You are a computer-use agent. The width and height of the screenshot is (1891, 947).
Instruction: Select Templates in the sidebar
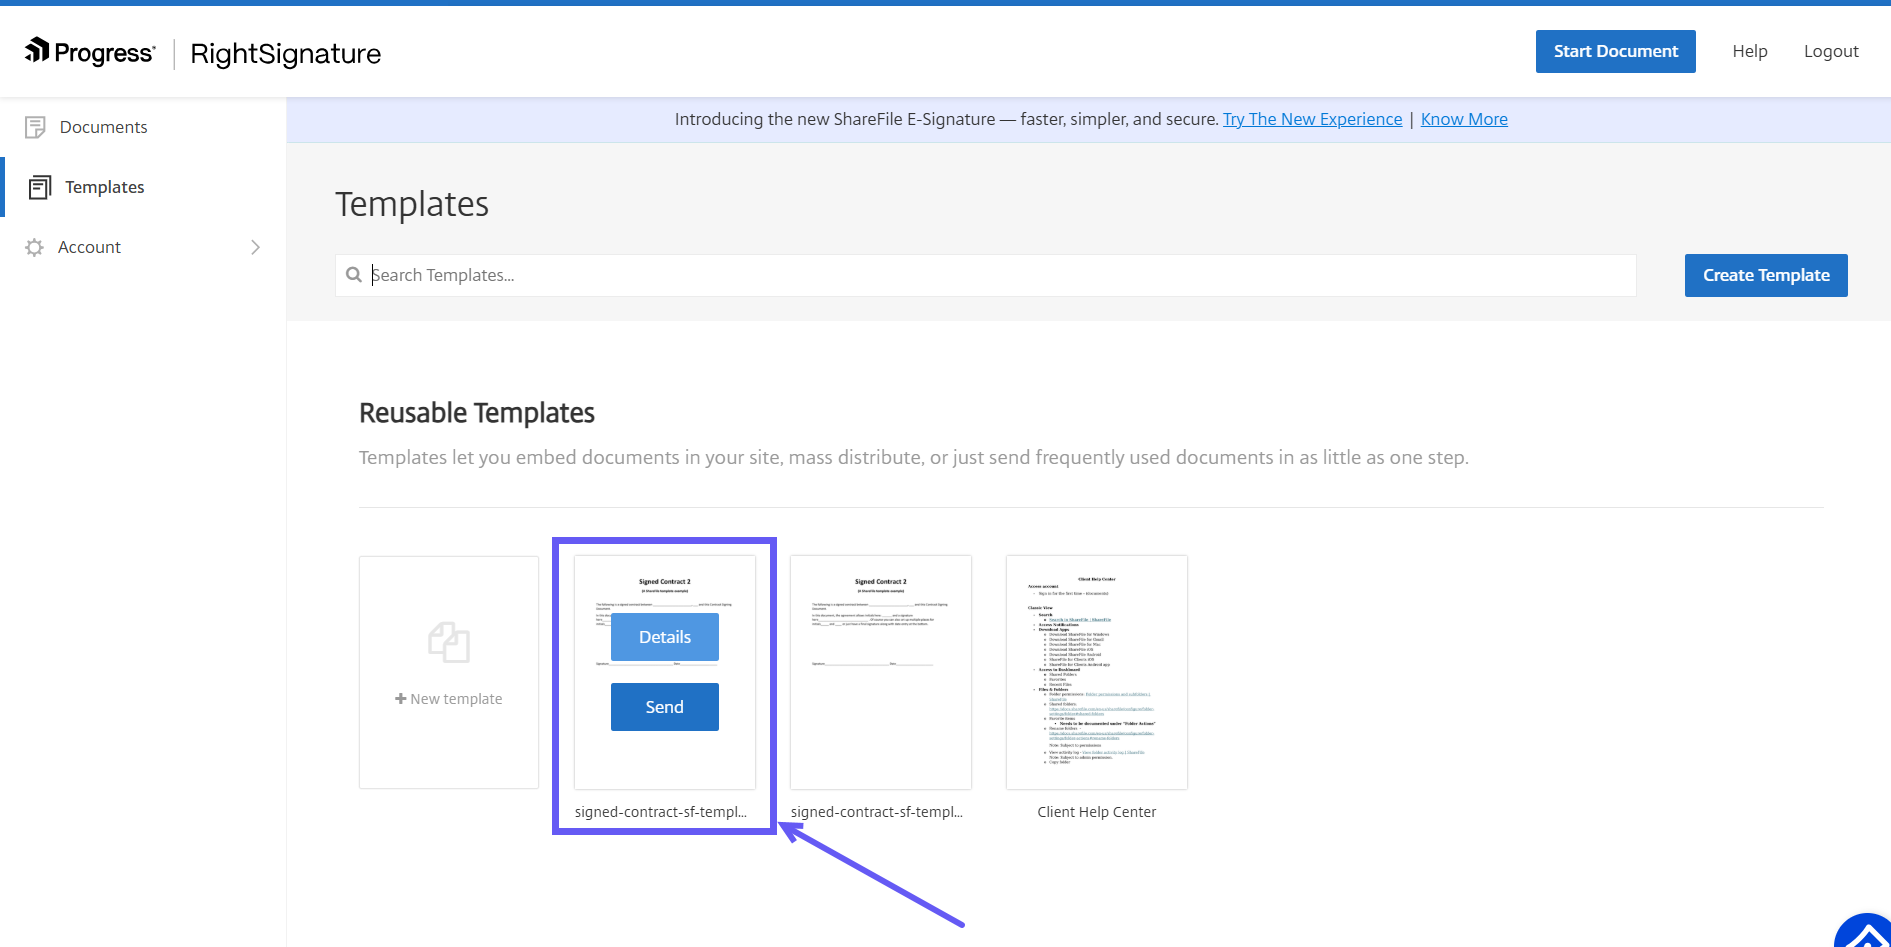(x=105, y=187)
